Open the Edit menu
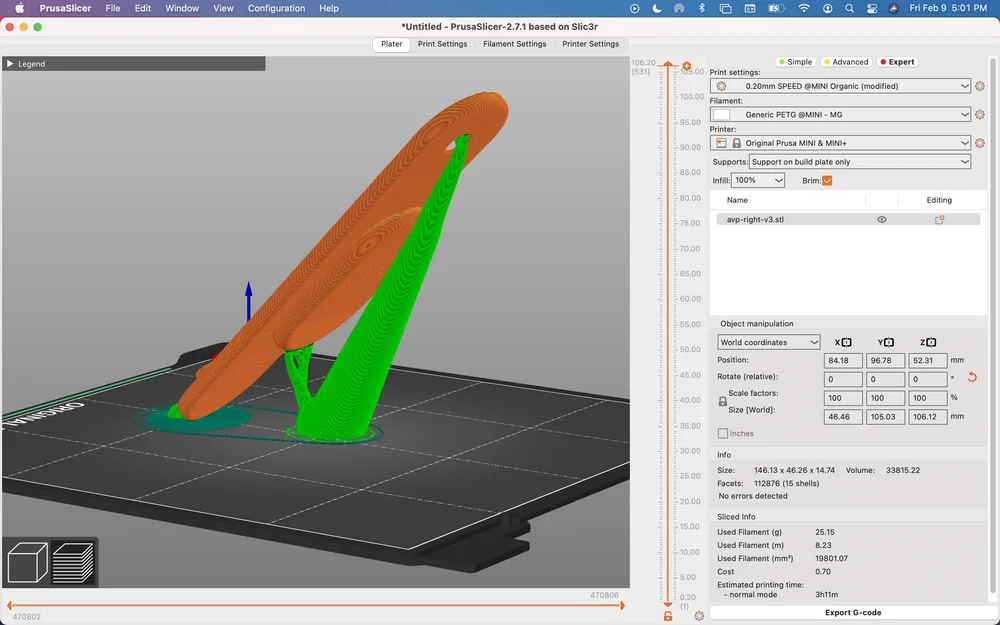The image size is (1000, 625). point(143,8)
